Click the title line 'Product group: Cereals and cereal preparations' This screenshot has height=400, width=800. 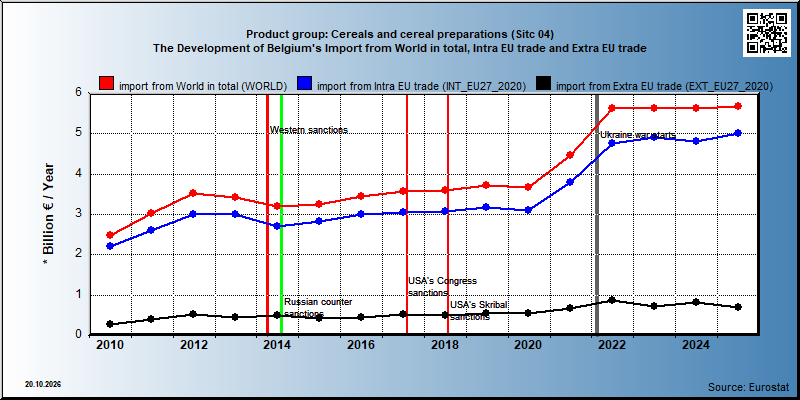[400, 35]
